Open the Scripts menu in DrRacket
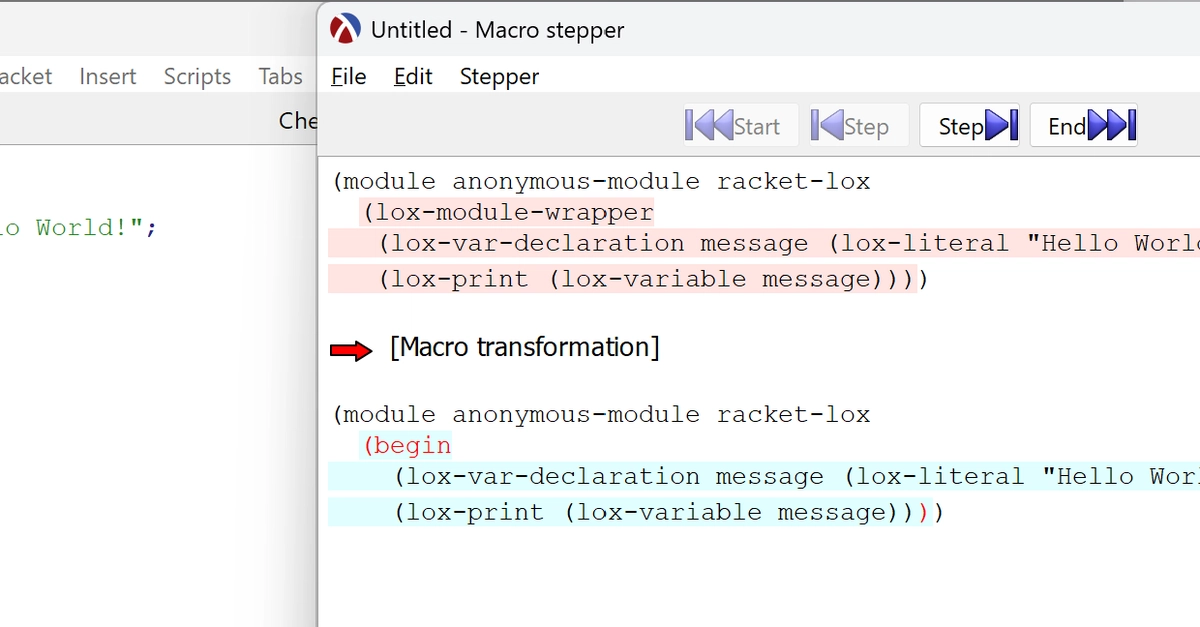Screen dimensions: 1200x627 [x=197, y=77]
